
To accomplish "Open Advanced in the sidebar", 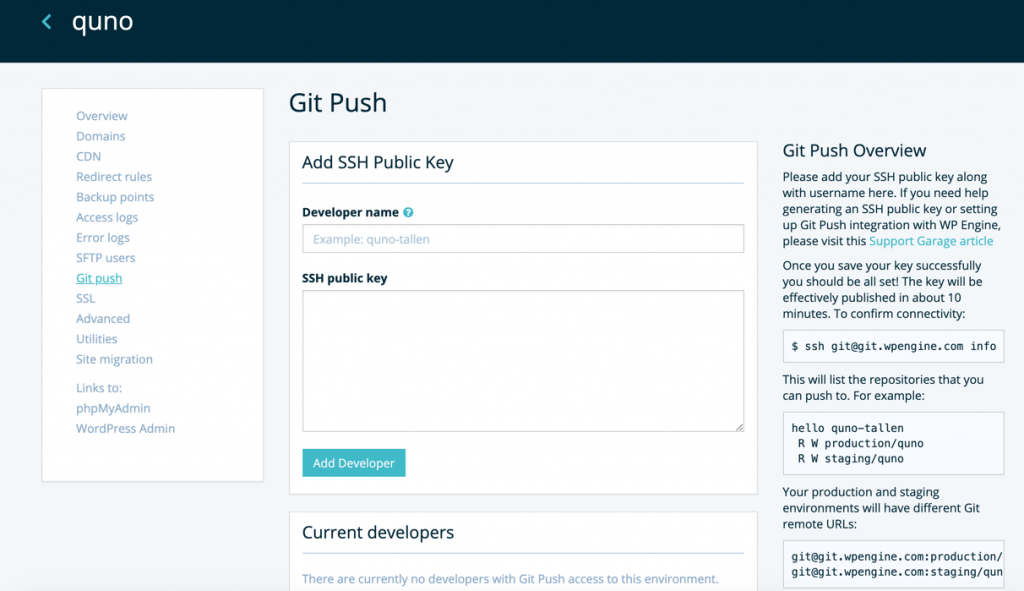I will 103,319.
